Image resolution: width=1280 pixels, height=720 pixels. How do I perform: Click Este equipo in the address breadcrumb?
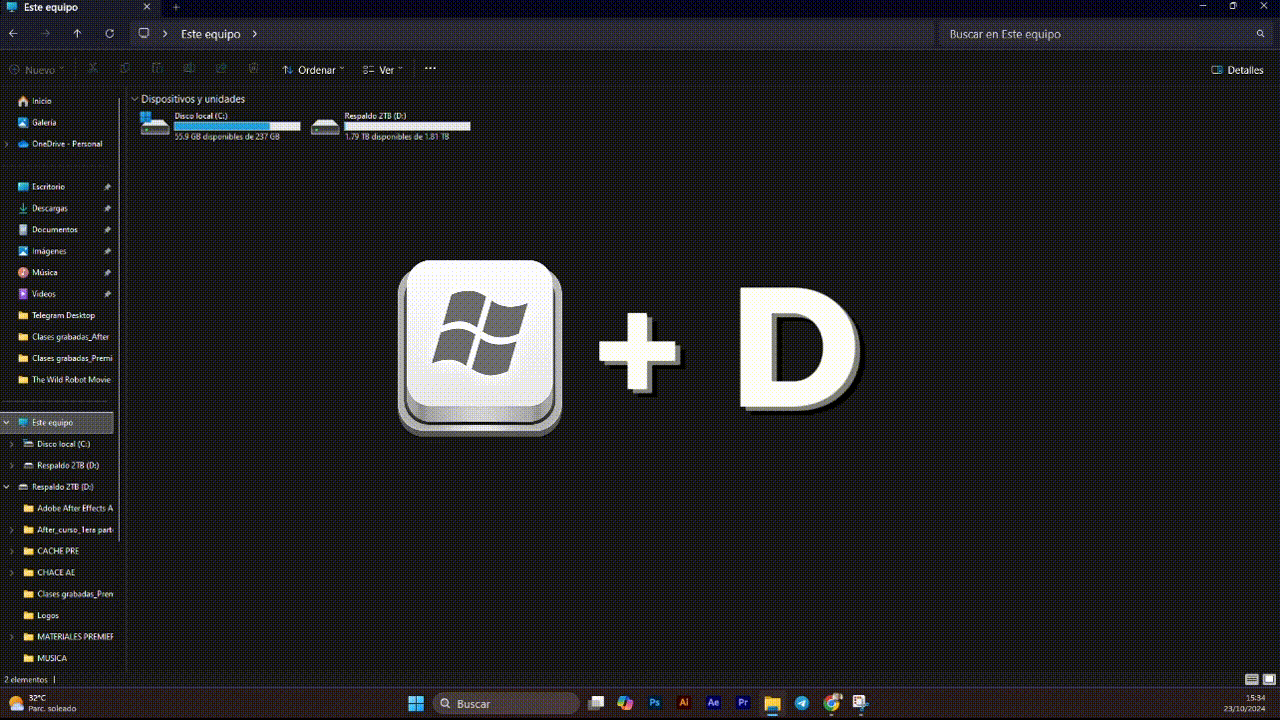pyautogui.click(x=210, y=34)
